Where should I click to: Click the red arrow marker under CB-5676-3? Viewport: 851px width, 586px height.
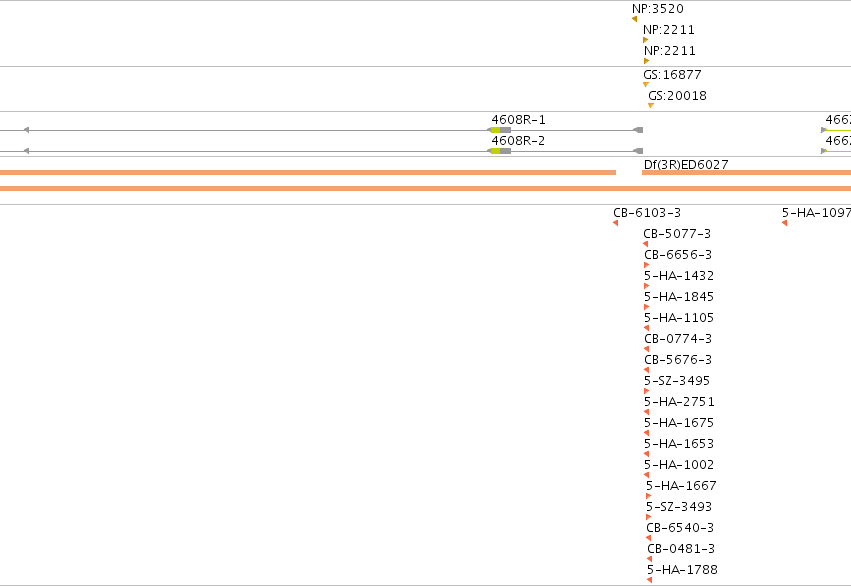coord(646,370)
